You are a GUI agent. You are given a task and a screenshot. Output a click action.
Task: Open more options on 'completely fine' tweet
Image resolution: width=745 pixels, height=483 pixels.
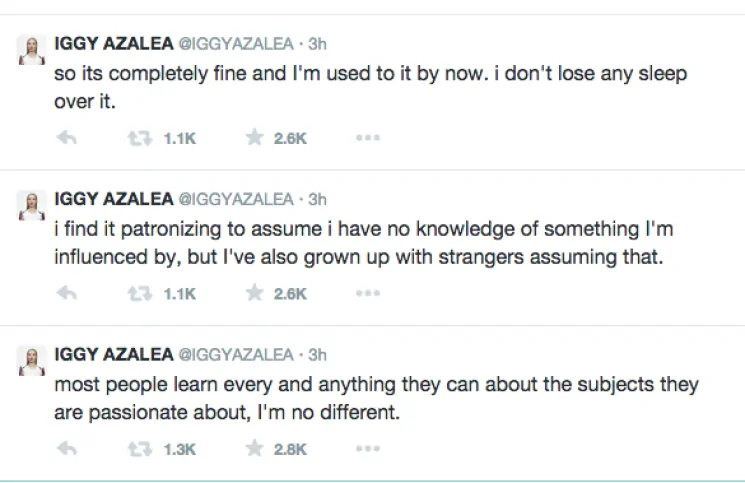368,139
